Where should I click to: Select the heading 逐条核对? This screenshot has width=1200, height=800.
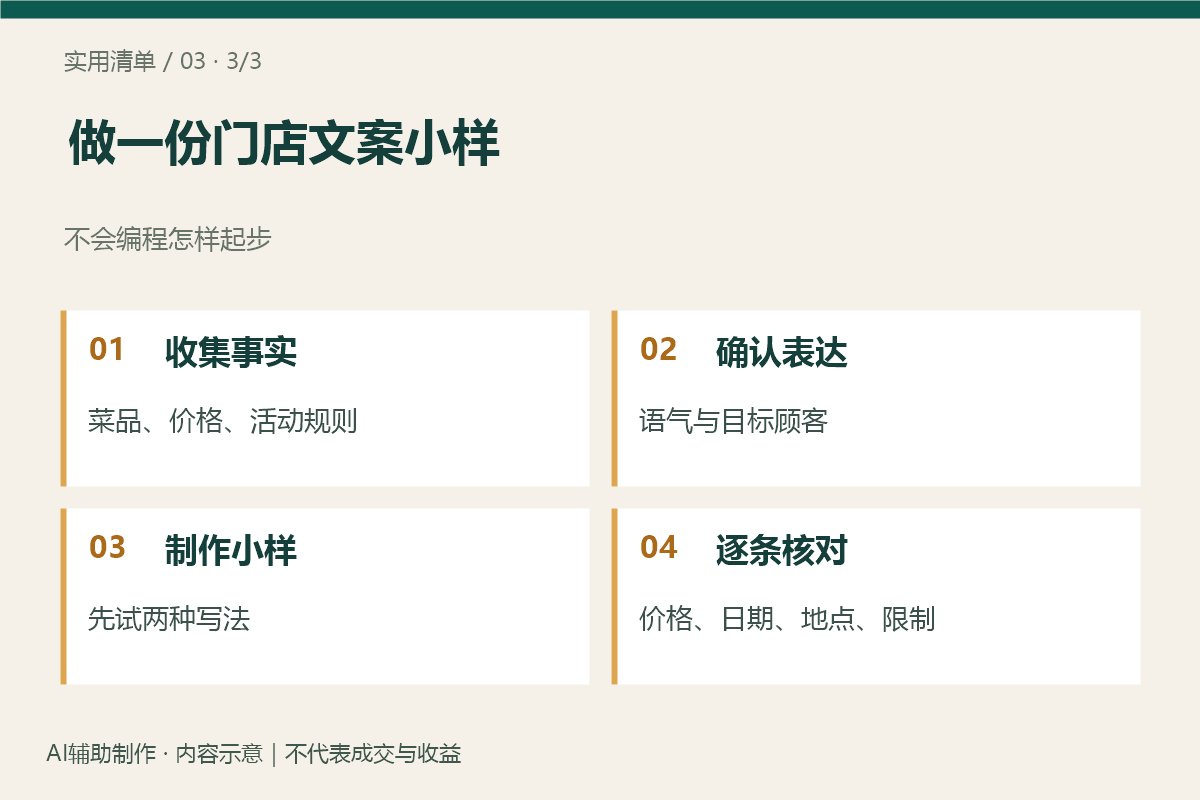tap(782, 550)
